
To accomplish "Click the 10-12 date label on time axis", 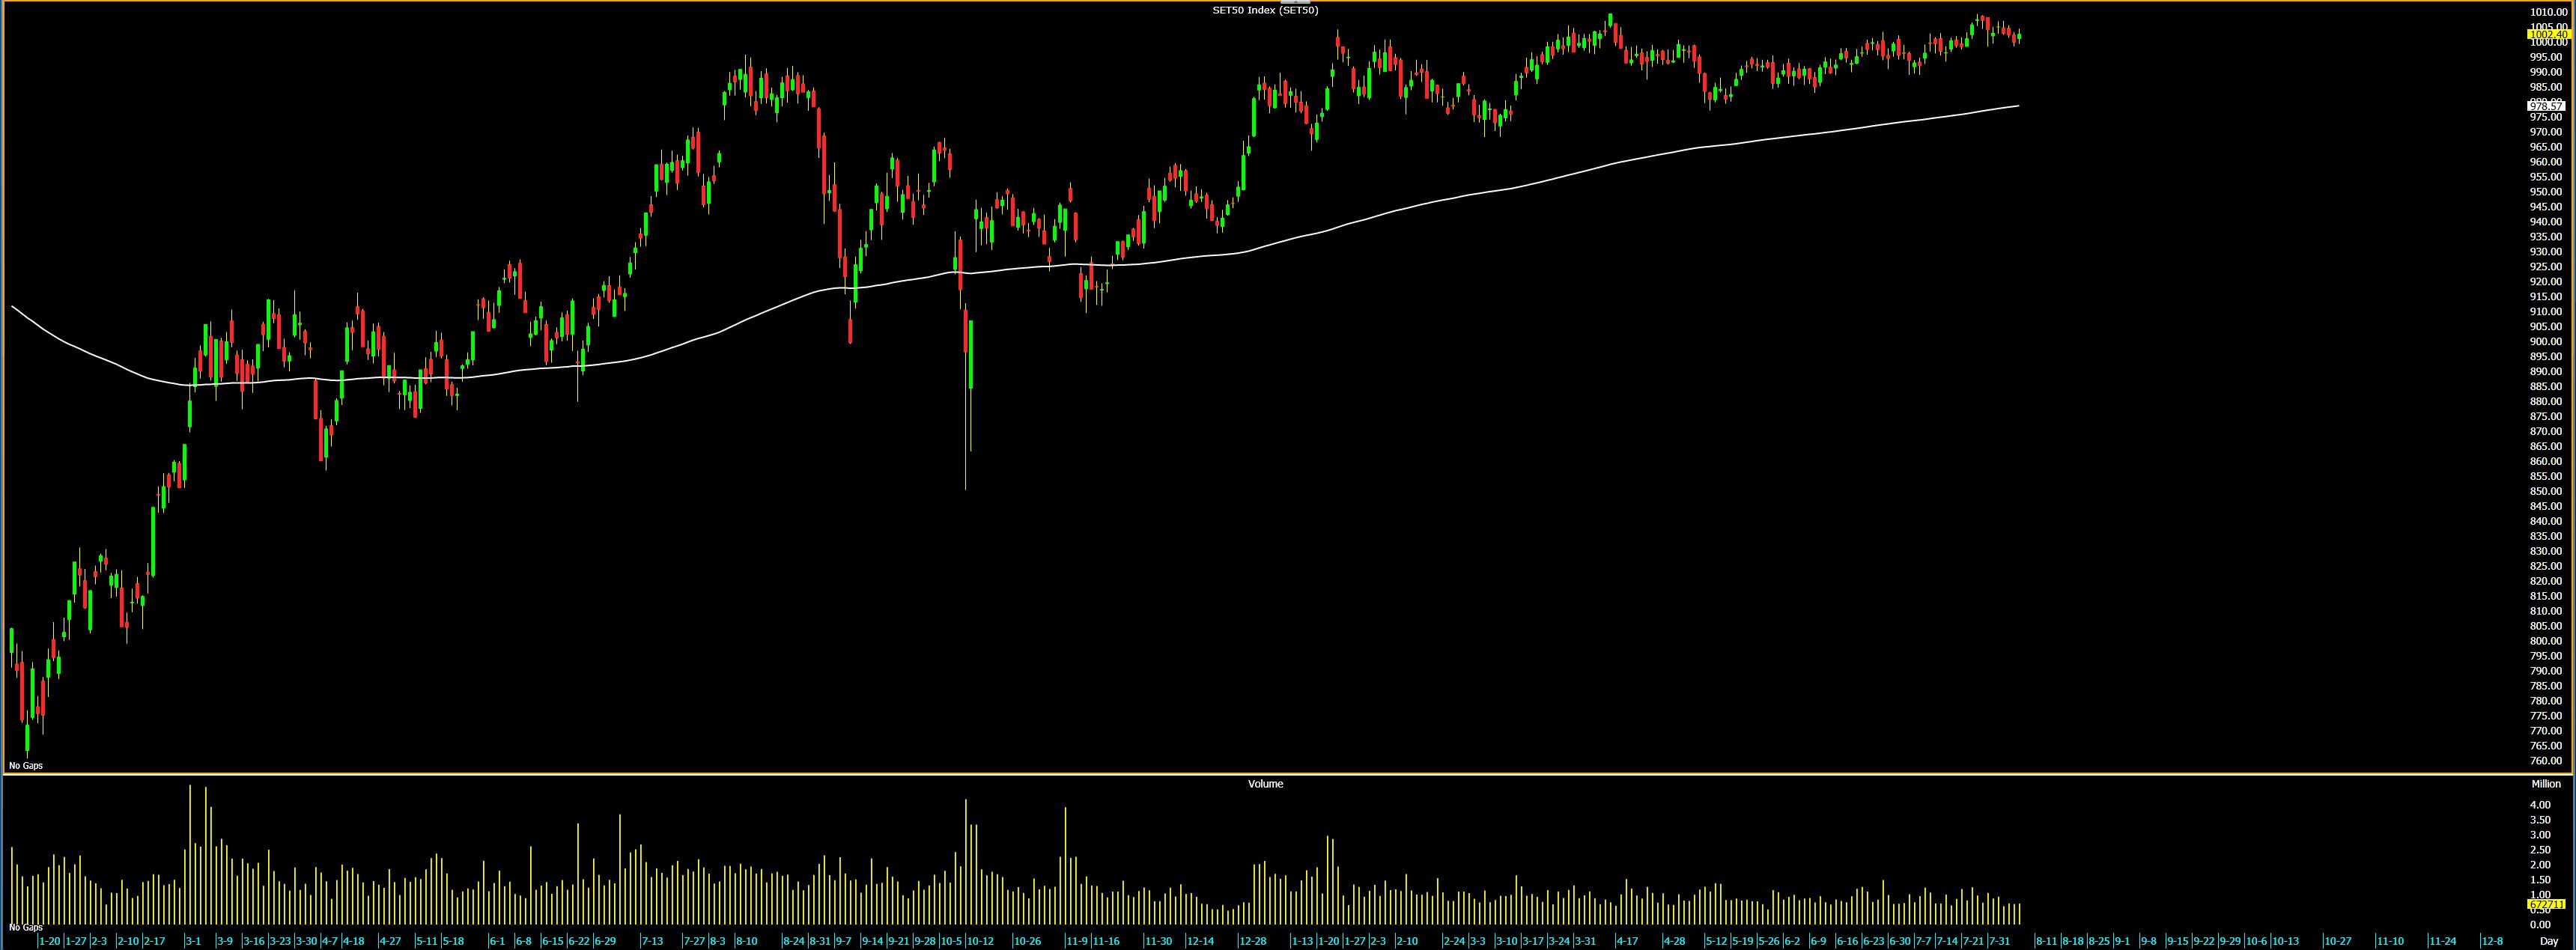I will (x=980, y=942).
